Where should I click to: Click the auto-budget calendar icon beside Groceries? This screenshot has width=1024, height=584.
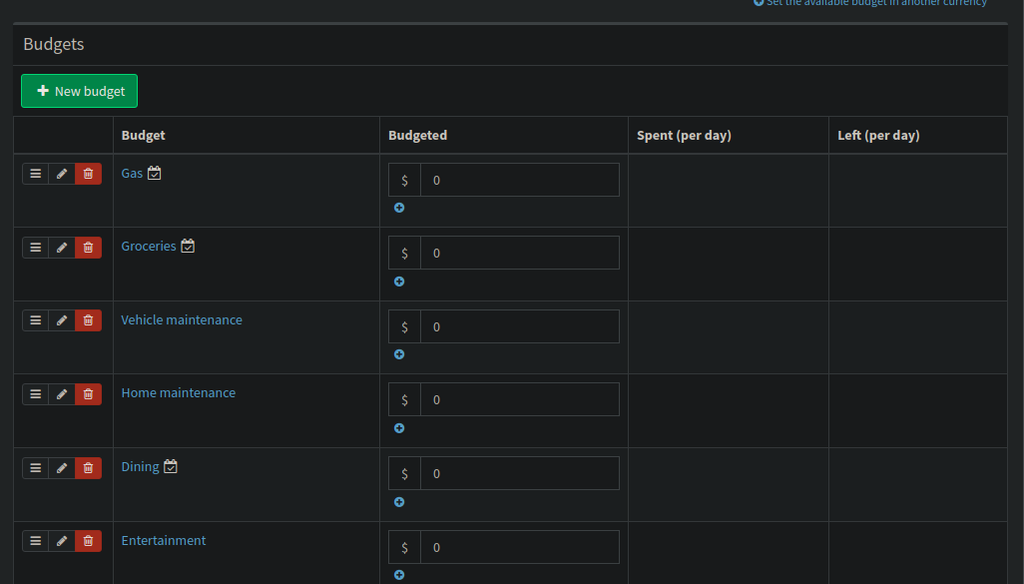click(187, 246)
